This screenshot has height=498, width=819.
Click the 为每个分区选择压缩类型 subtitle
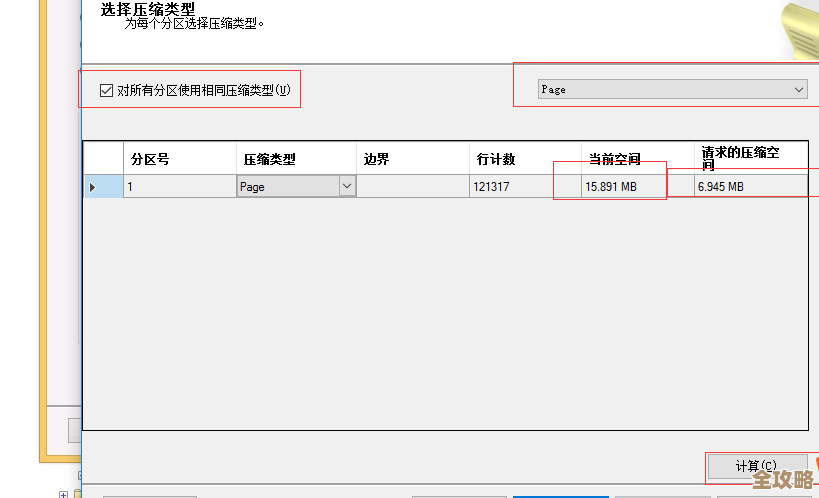(x=194, y=24)
